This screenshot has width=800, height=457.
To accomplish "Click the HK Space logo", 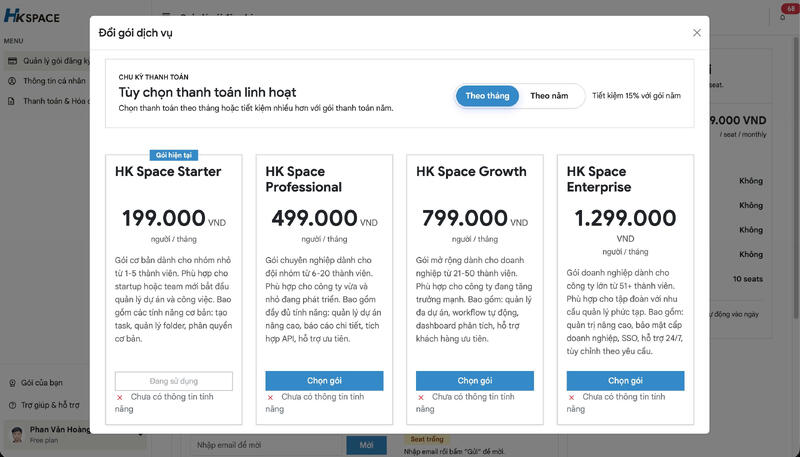I will coord(32,16).
